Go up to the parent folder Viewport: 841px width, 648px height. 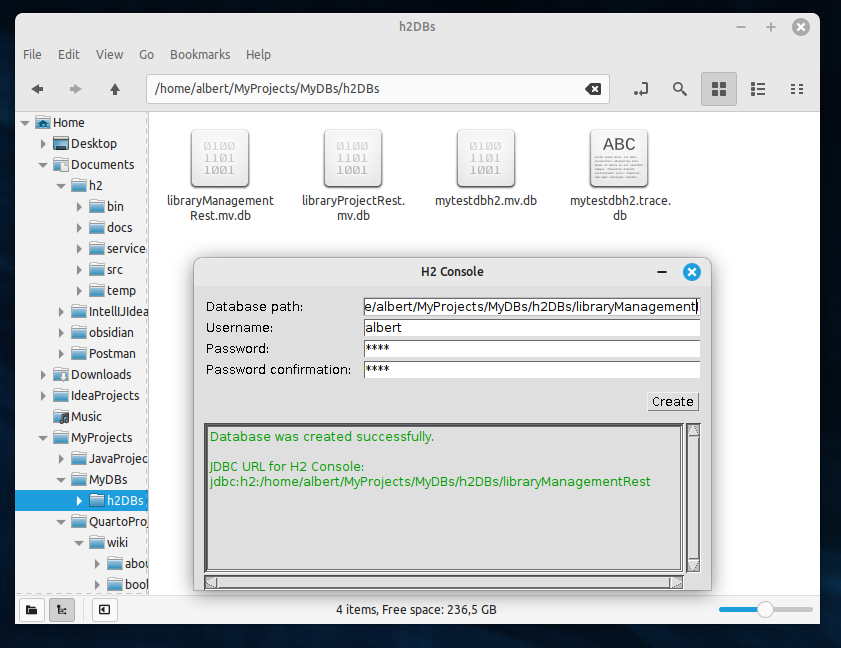115,89
